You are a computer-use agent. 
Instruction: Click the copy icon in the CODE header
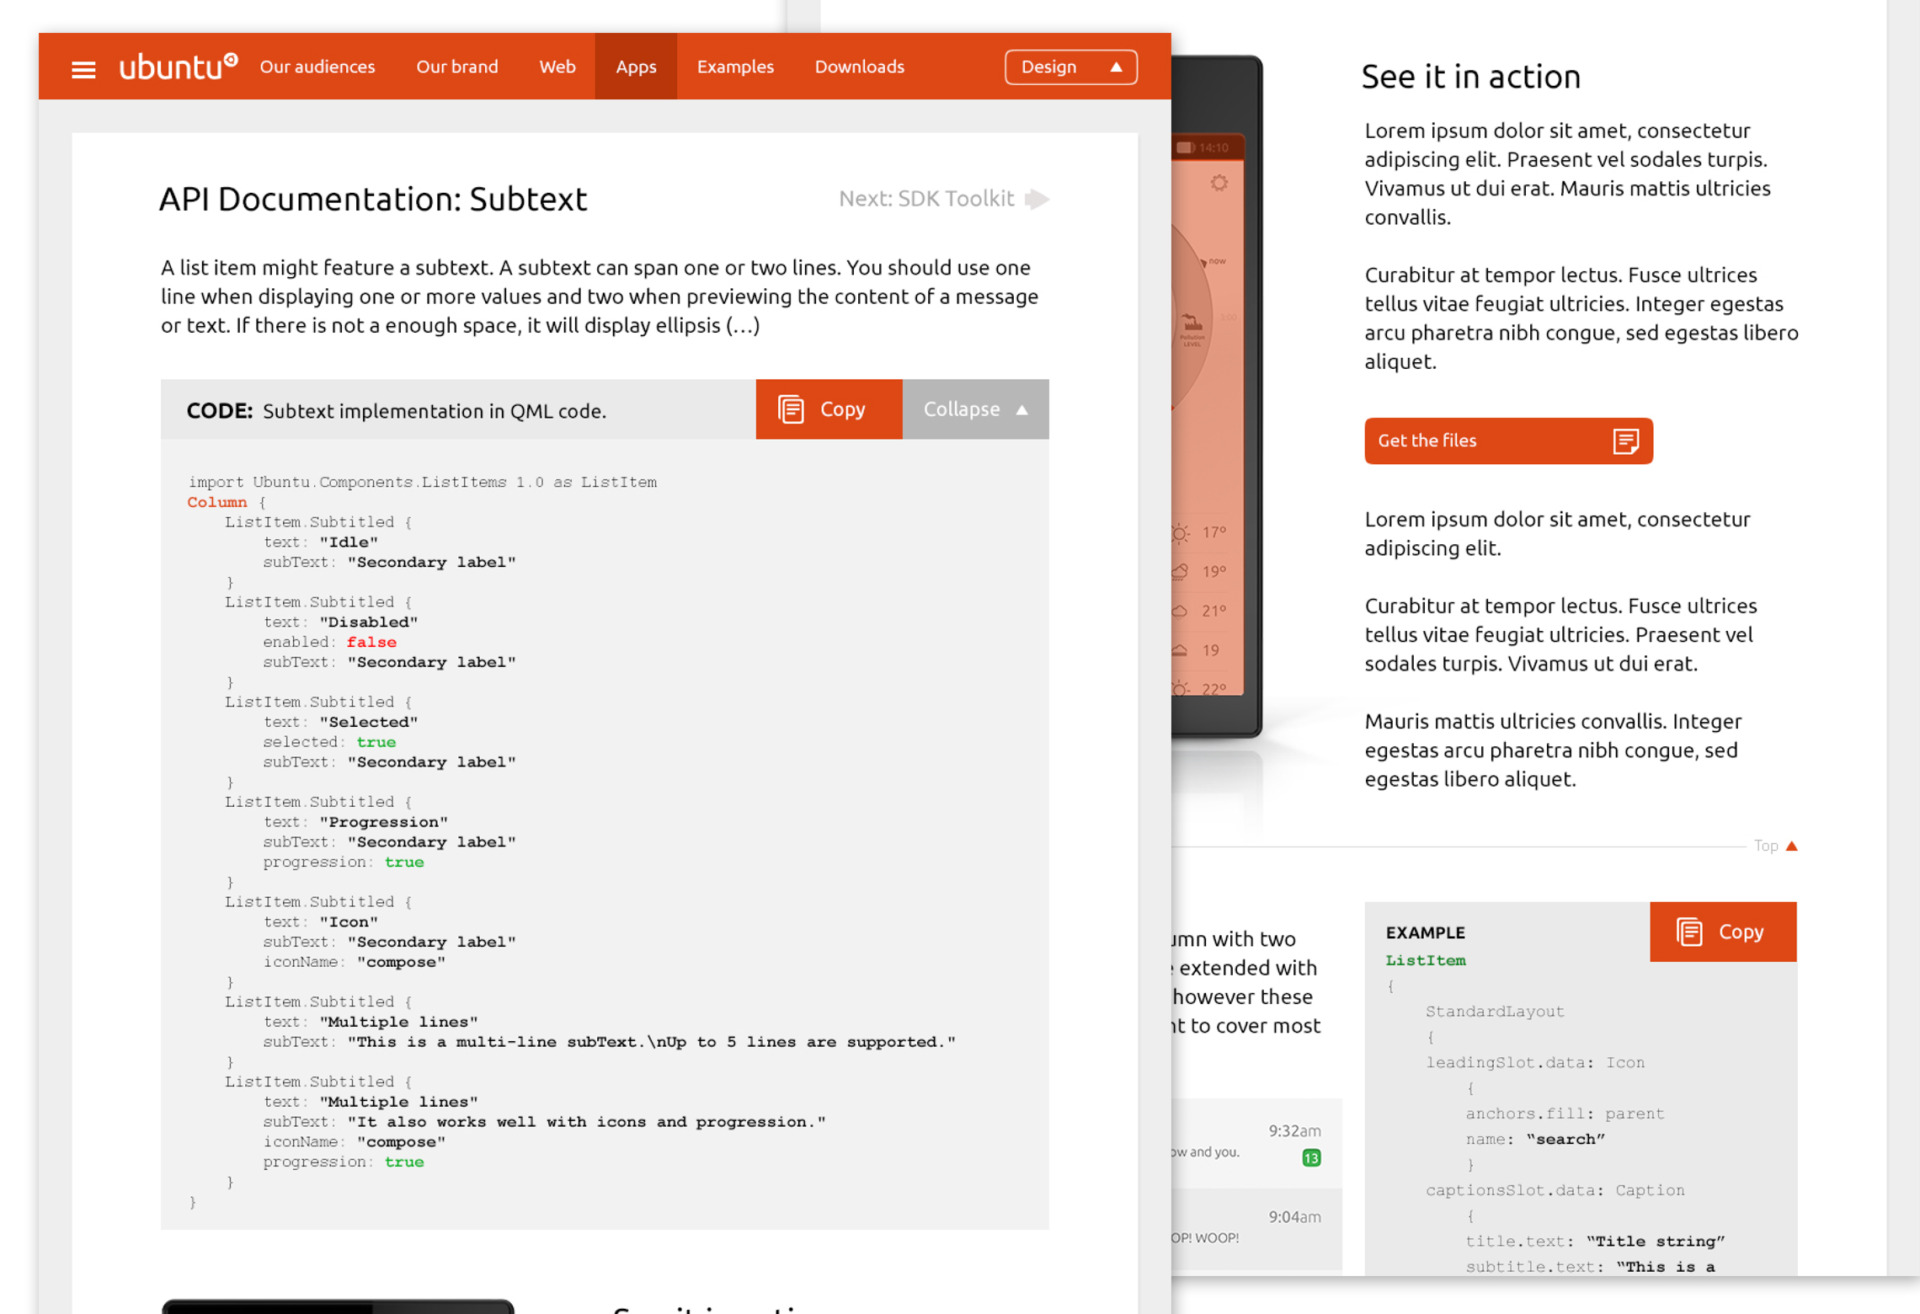(791, 409)
